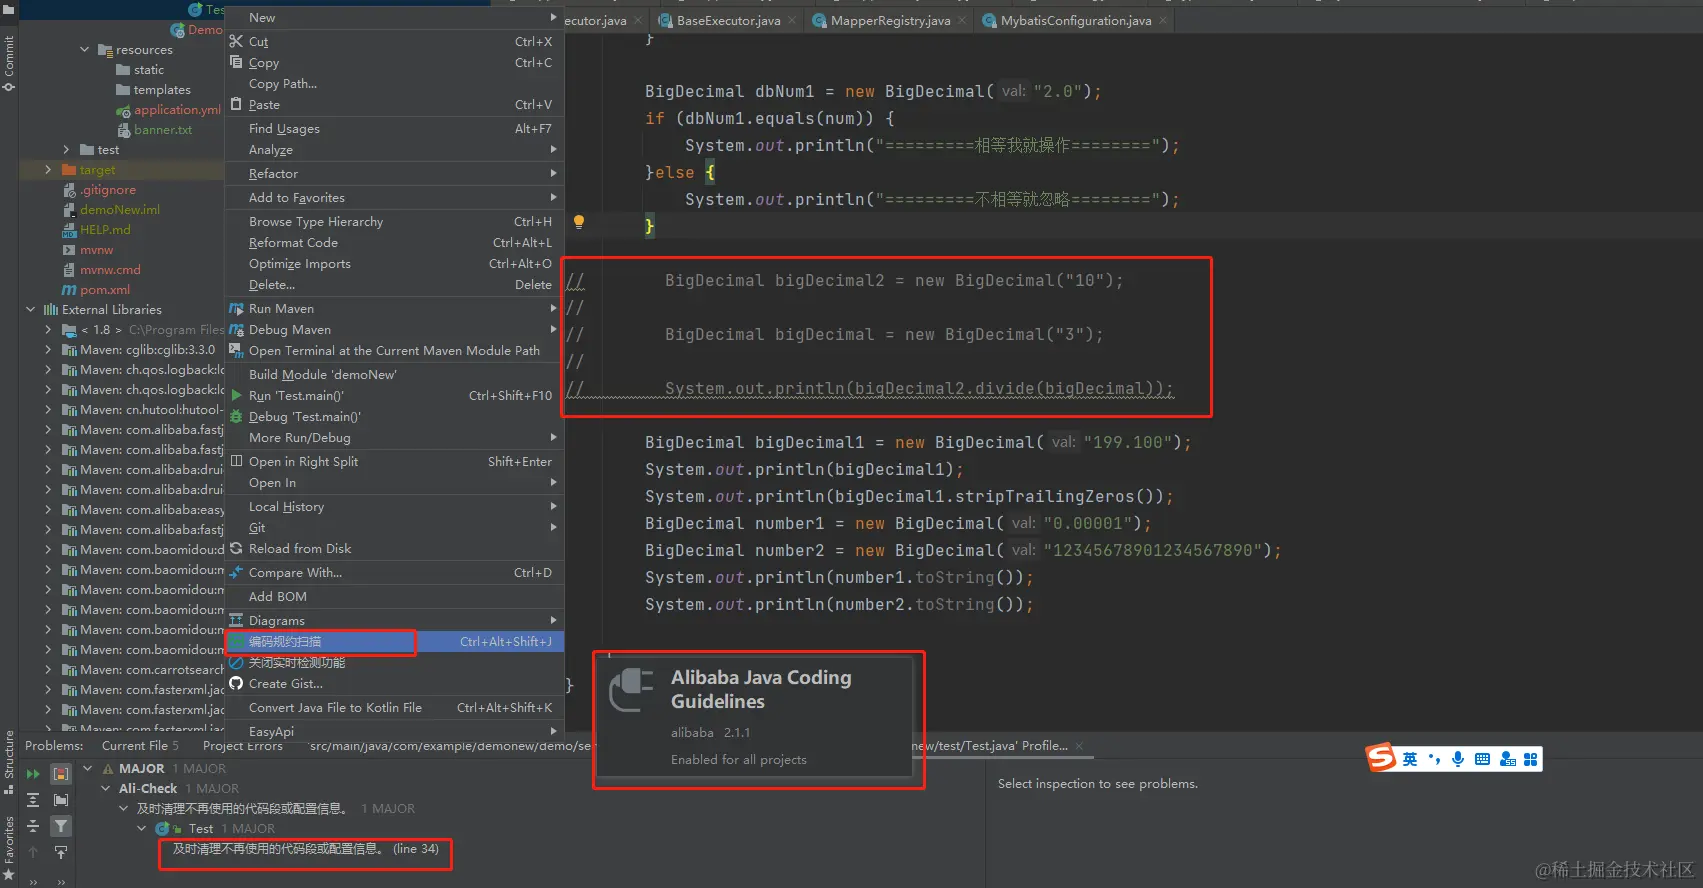
Task: Switch to Current File problems tab
Action: (140, 746)
